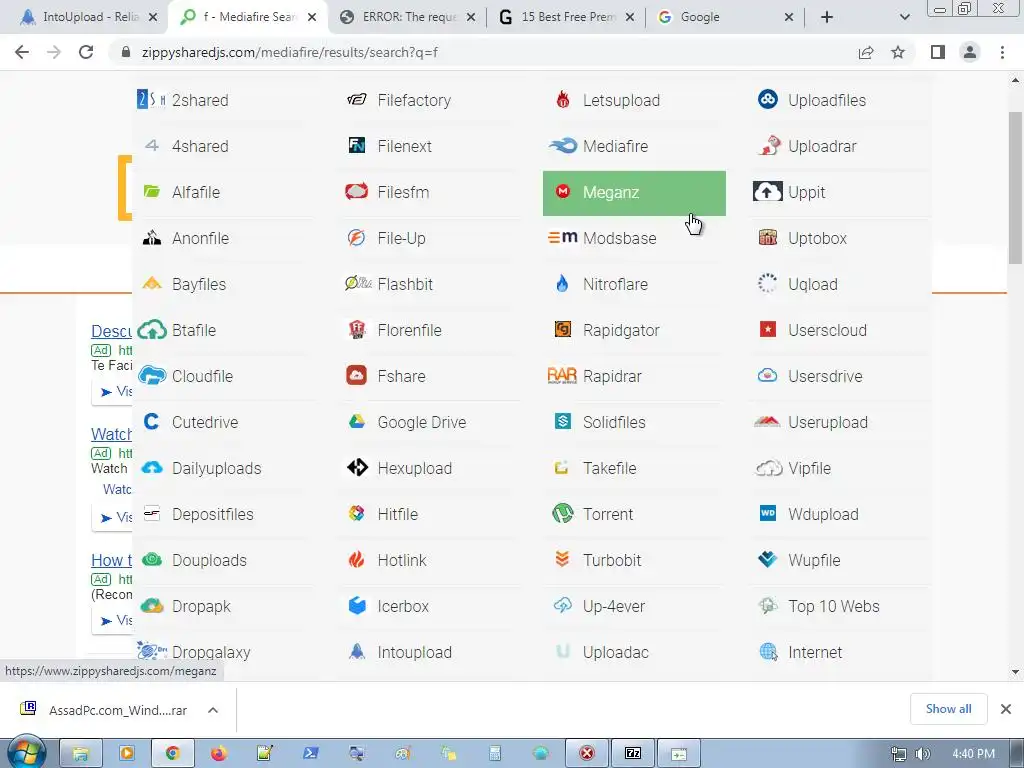Click the page vertical scrollbar thumb
The width and height of the screenshot is (1024, 768).
point(1015,187)
